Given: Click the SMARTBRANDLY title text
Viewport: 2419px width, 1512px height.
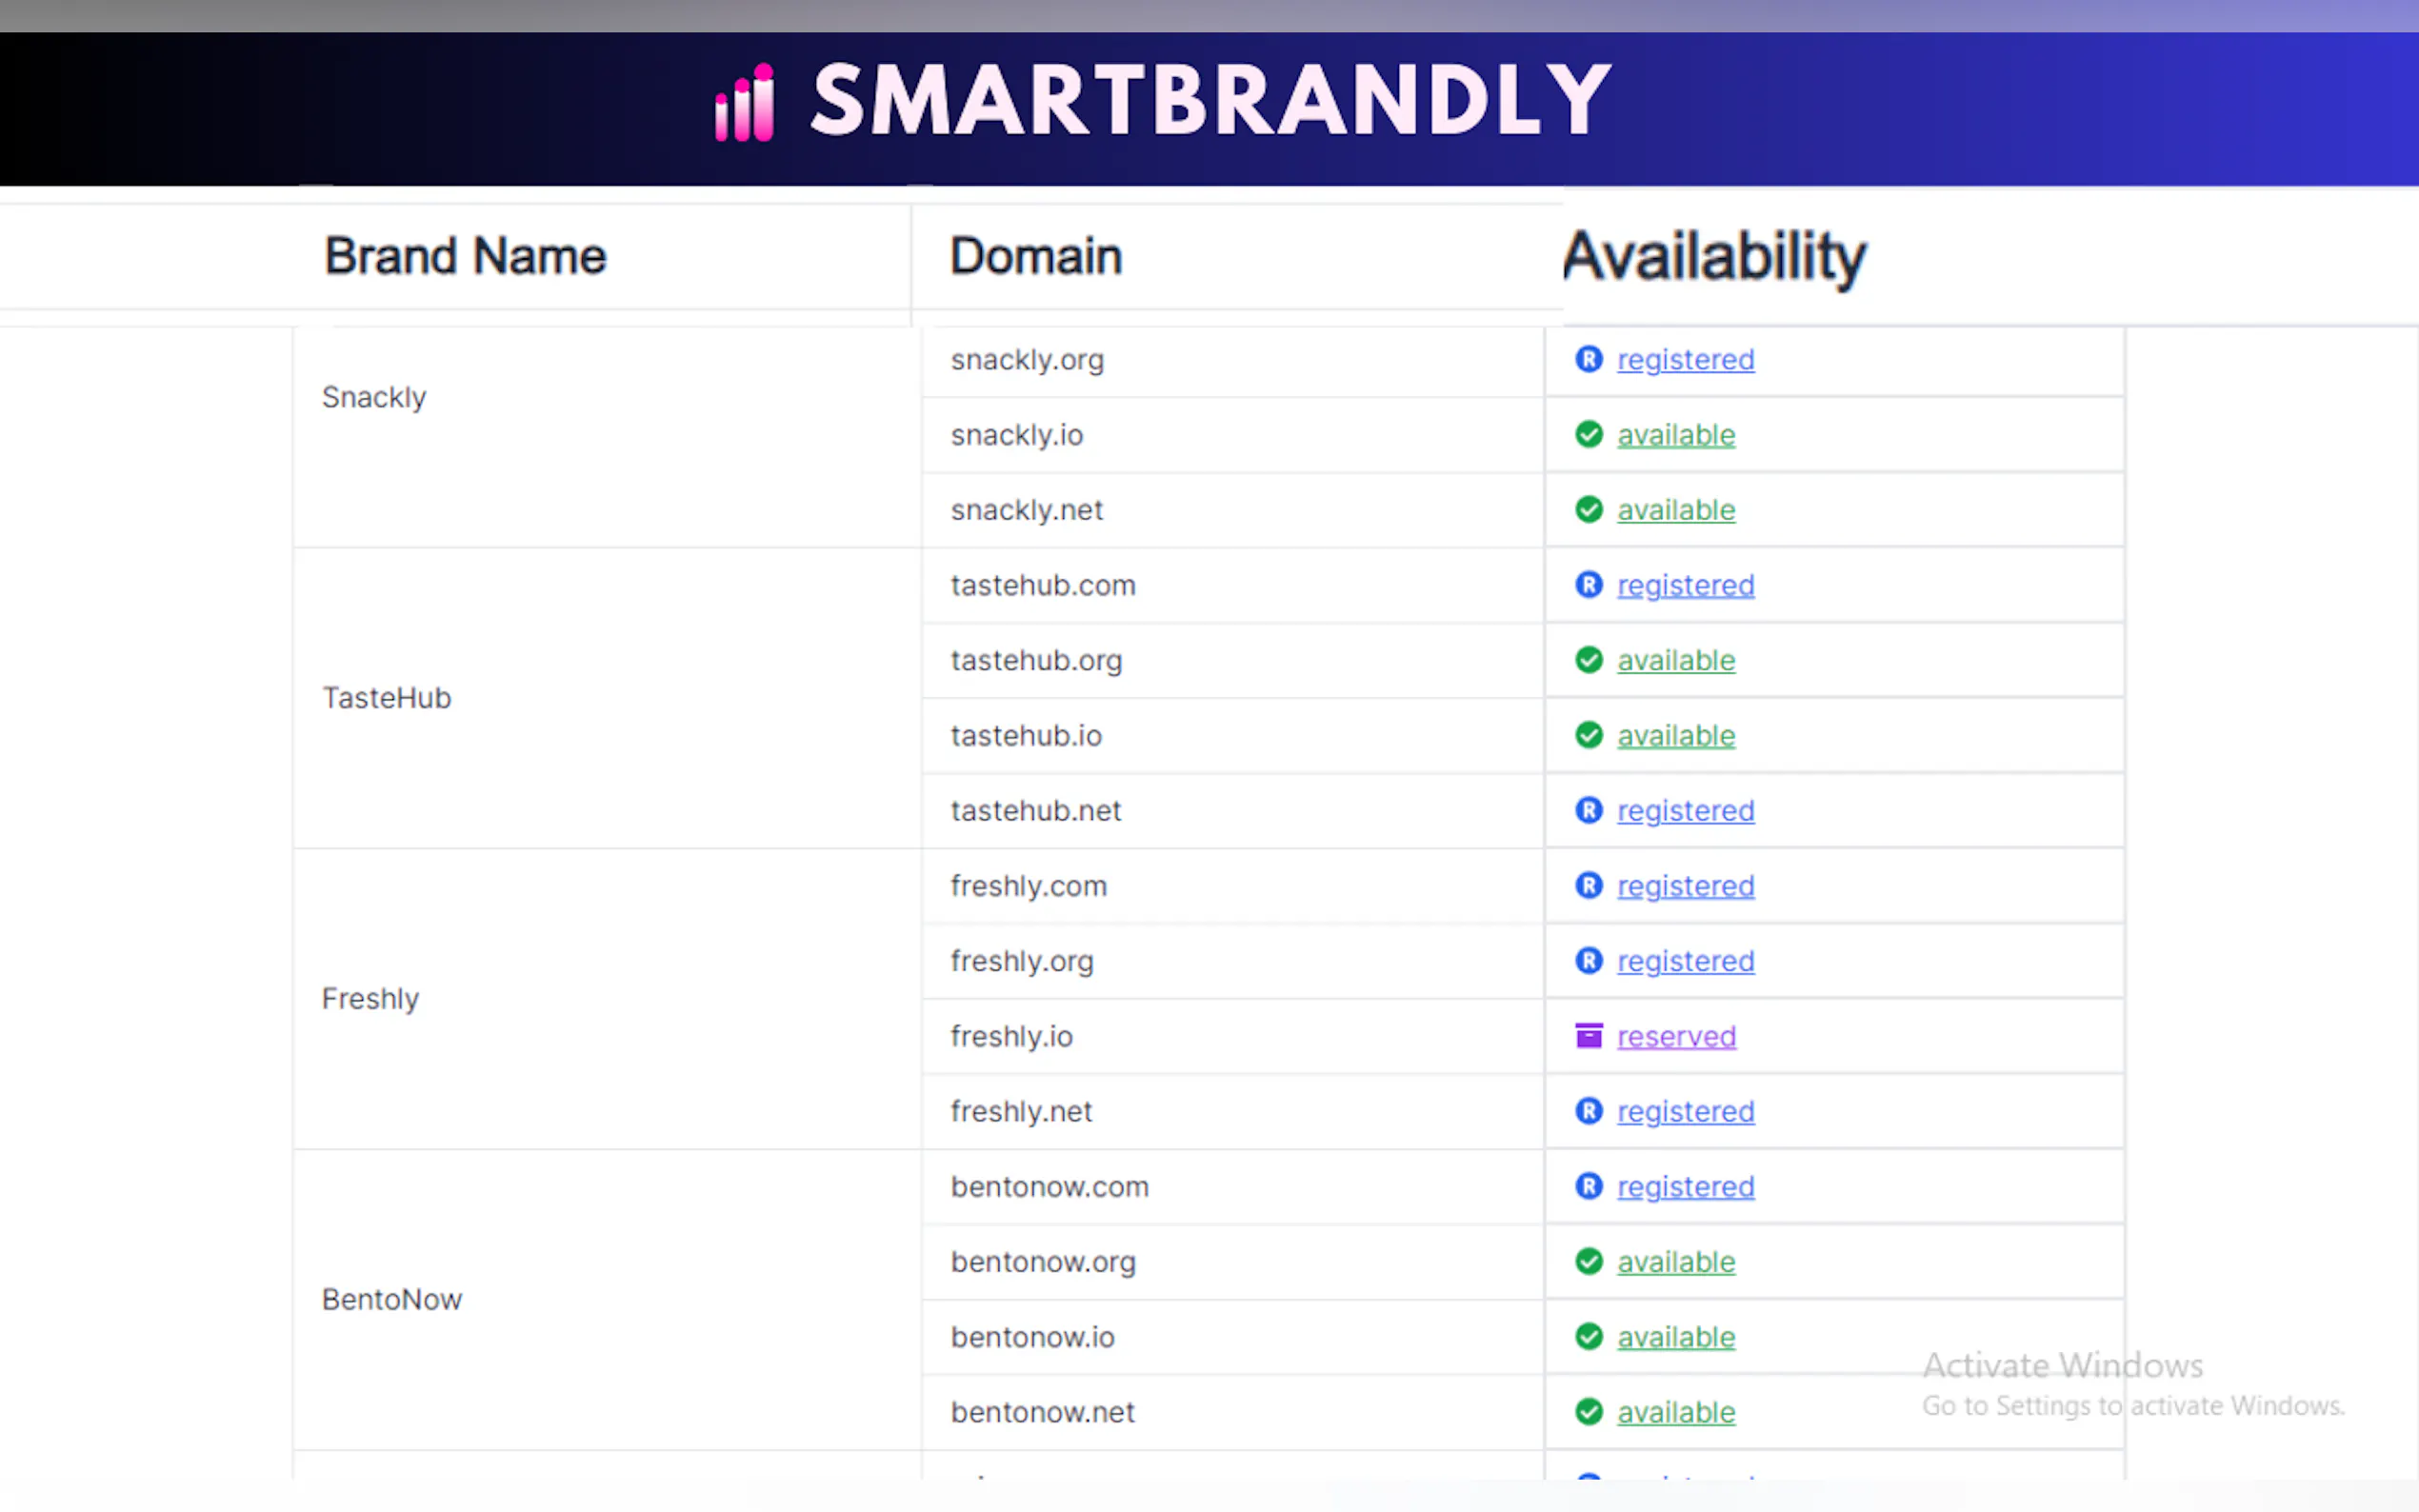Looking at the screenshot, I should click(x=1210, y=100).
